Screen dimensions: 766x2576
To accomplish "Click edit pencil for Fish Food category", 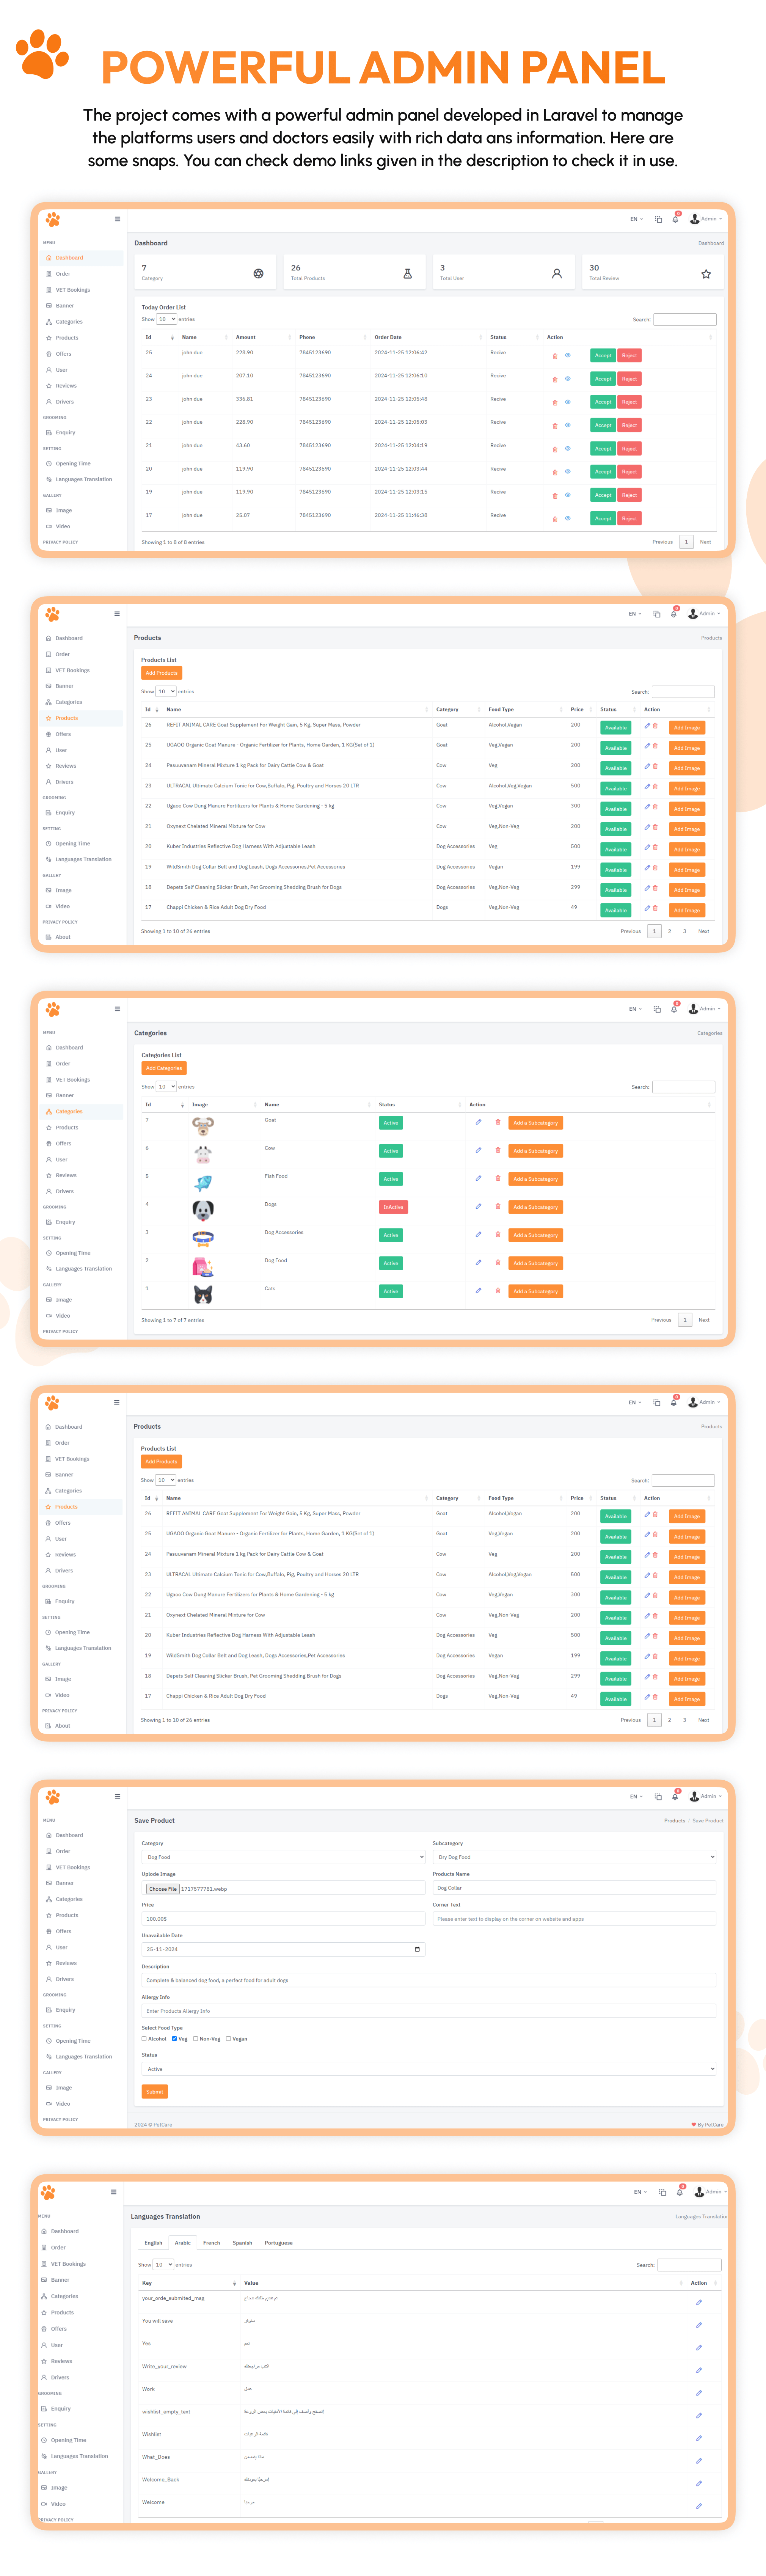I will (478, 1178).
